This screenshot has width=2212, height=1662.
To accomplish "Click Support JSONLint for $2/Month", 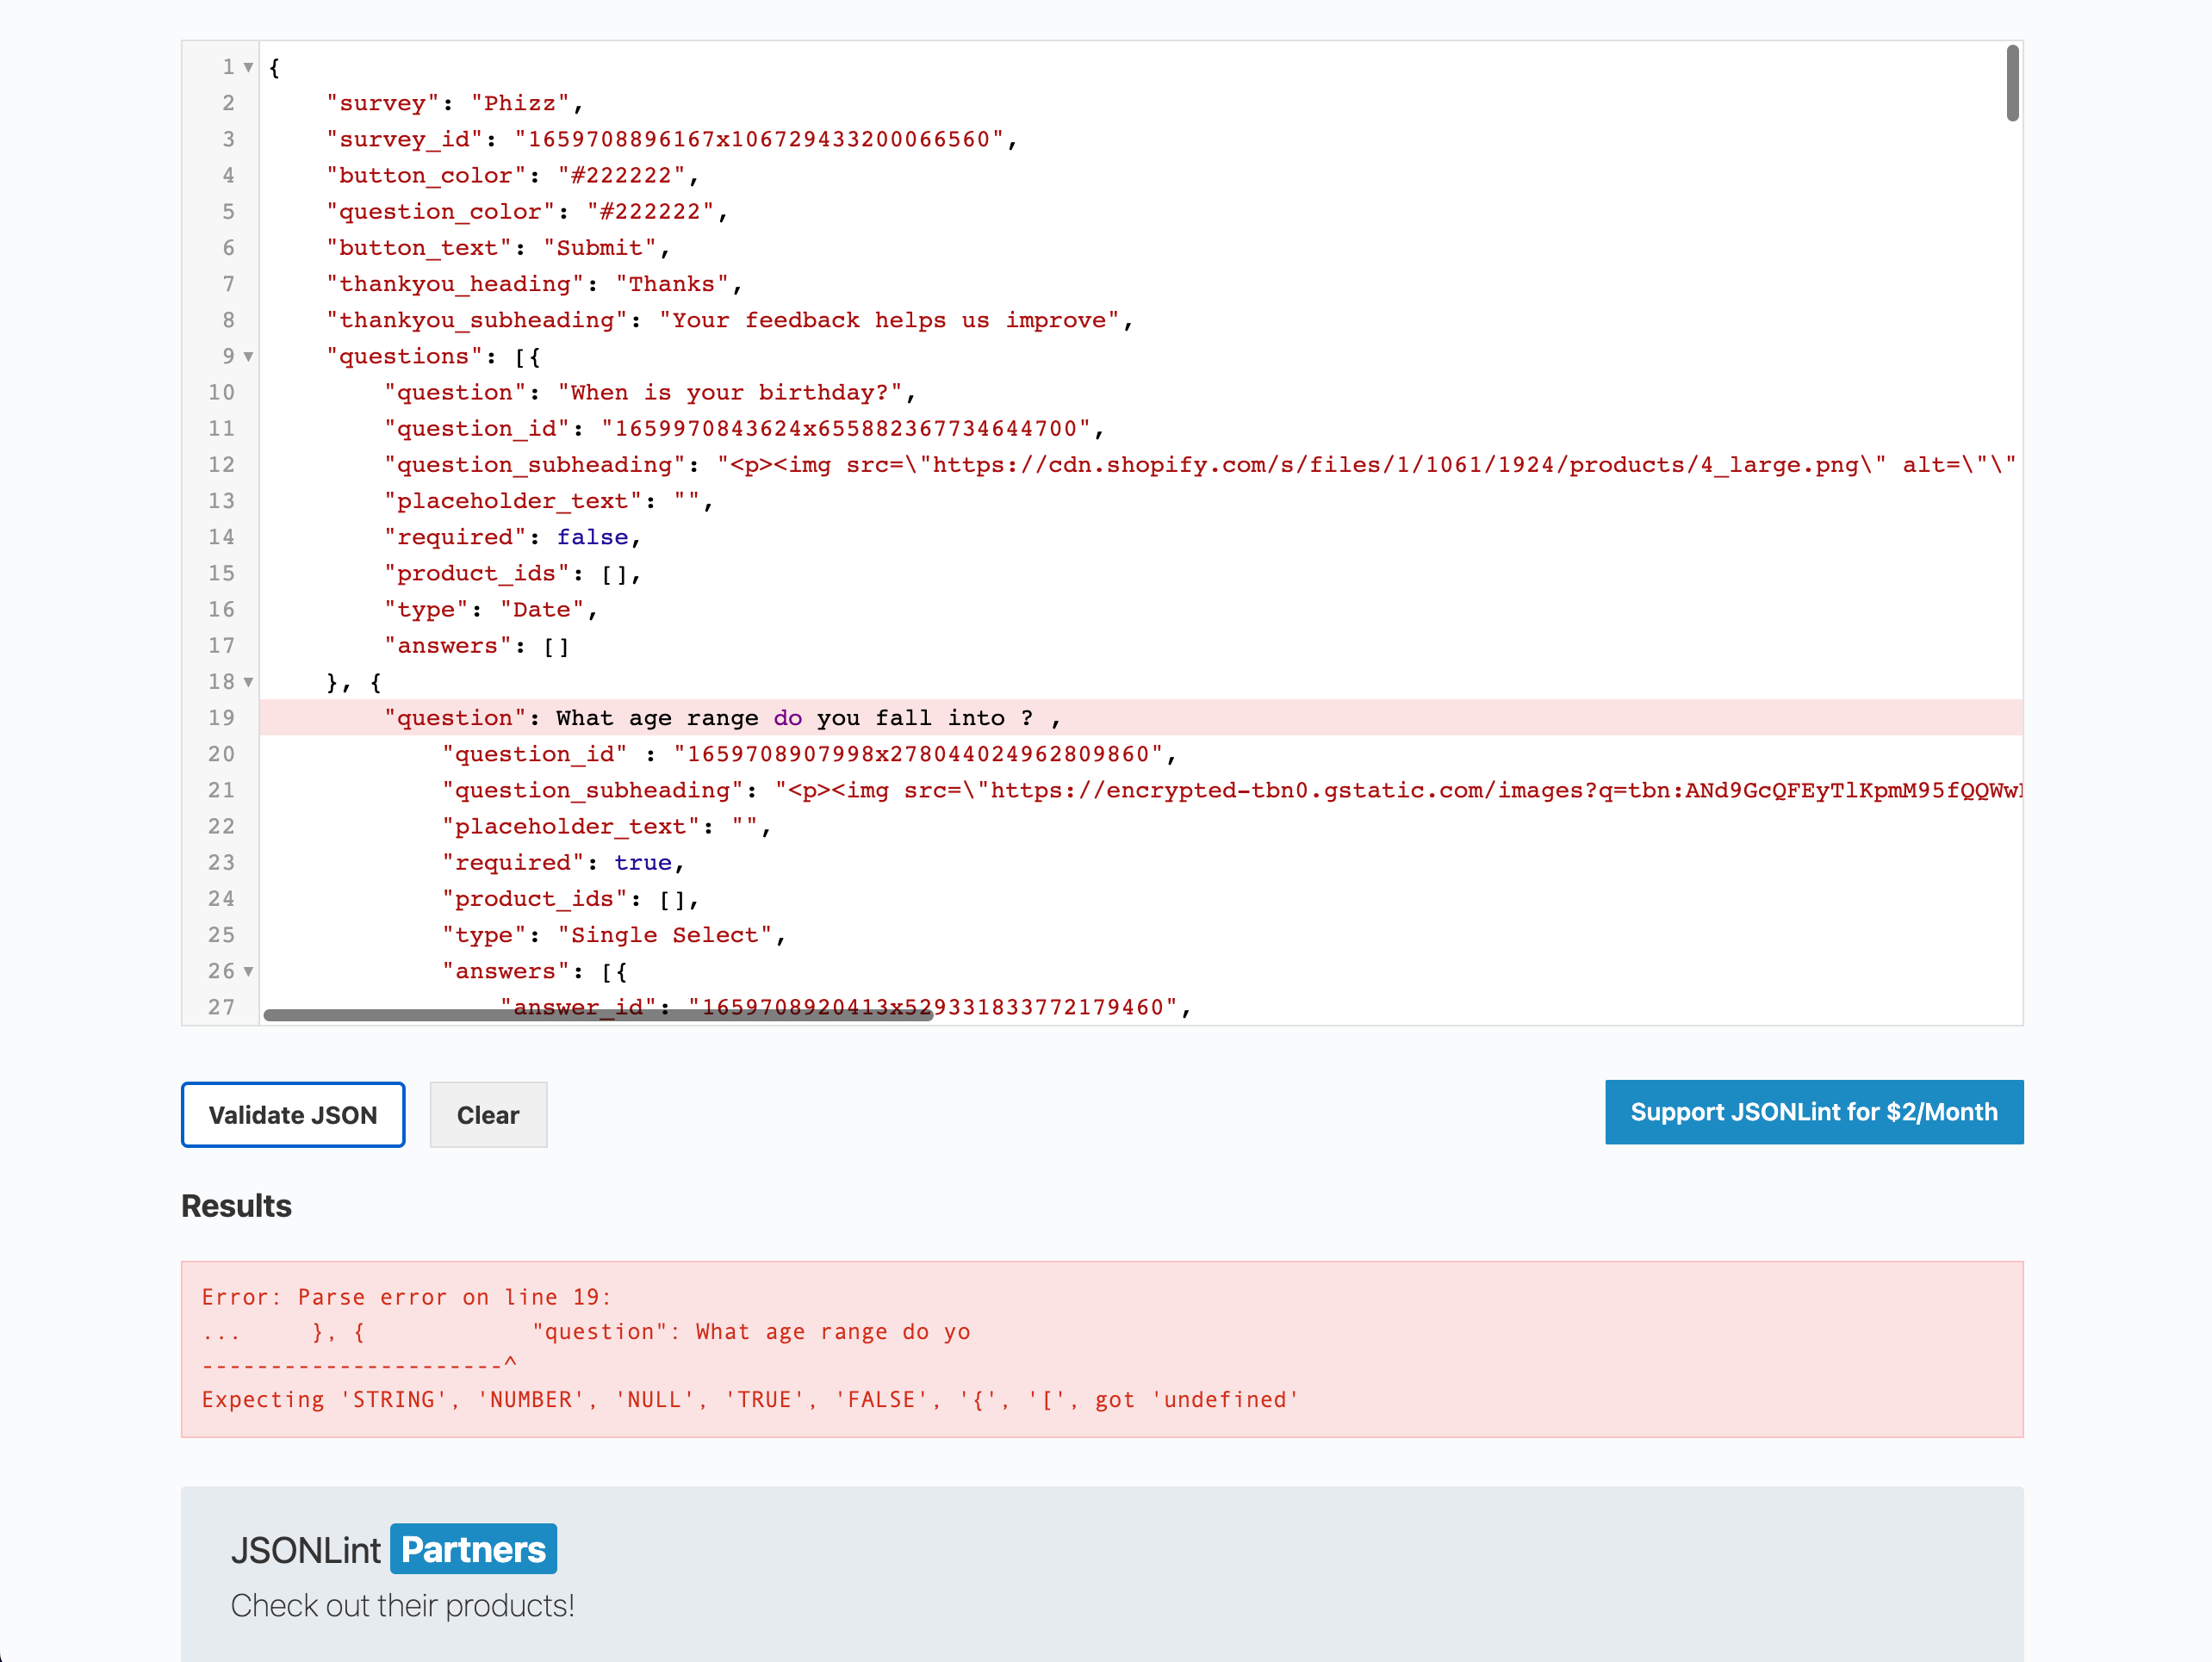I will pyautogui.click(x=1814, y=1111).
